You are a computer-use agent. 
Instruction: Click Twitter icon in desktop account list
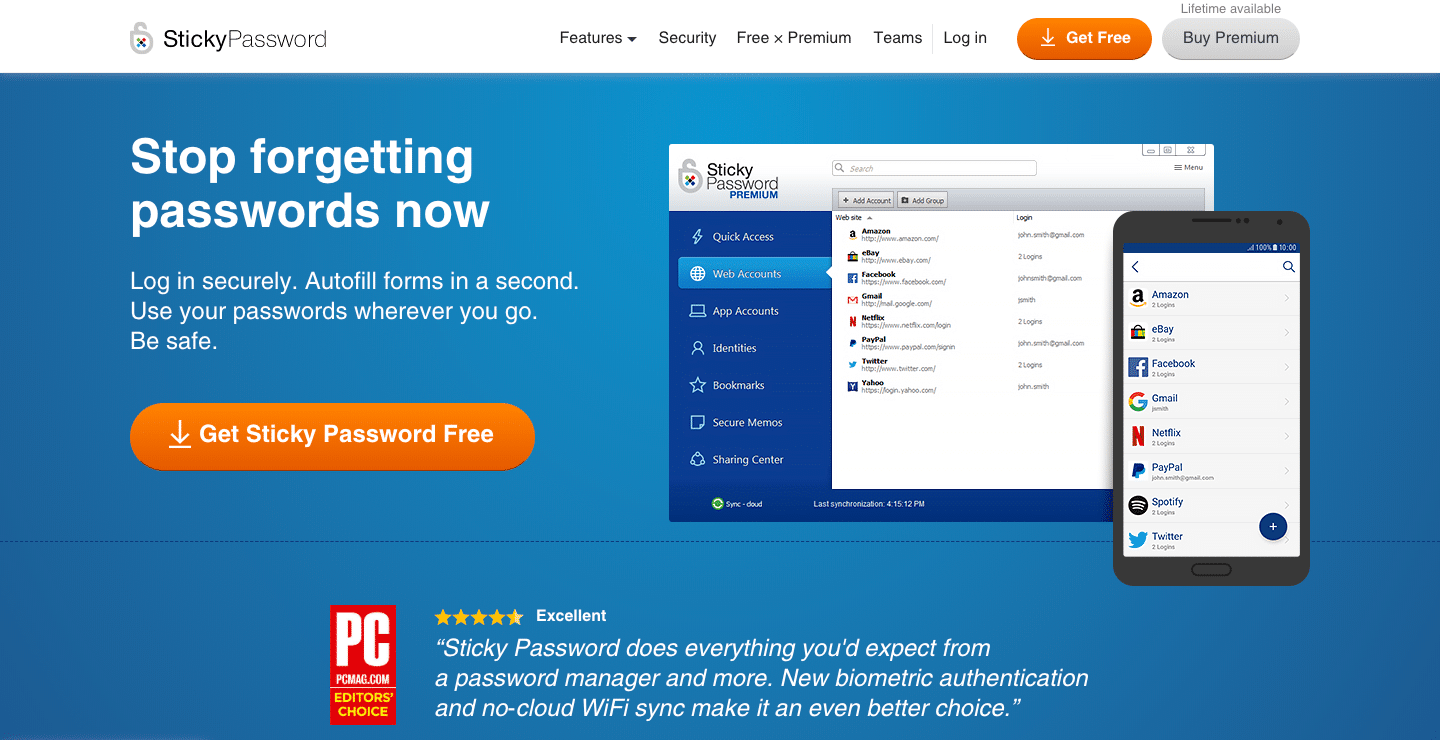tap(852, 365)
